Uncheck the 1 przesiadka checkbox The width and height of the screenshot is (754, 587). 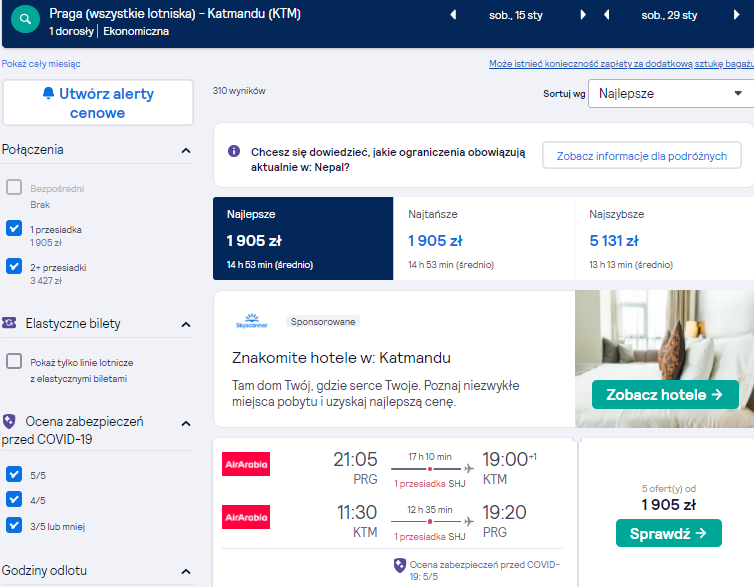14,228
